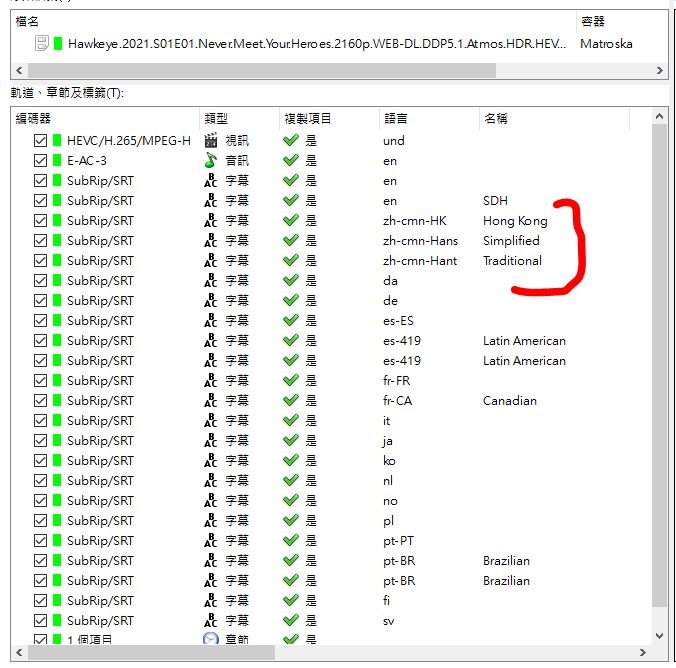Viewport: 676px width, 668px height.
Task: Click the left arrow of the file list scrollbar
Action: pos(19,70)
